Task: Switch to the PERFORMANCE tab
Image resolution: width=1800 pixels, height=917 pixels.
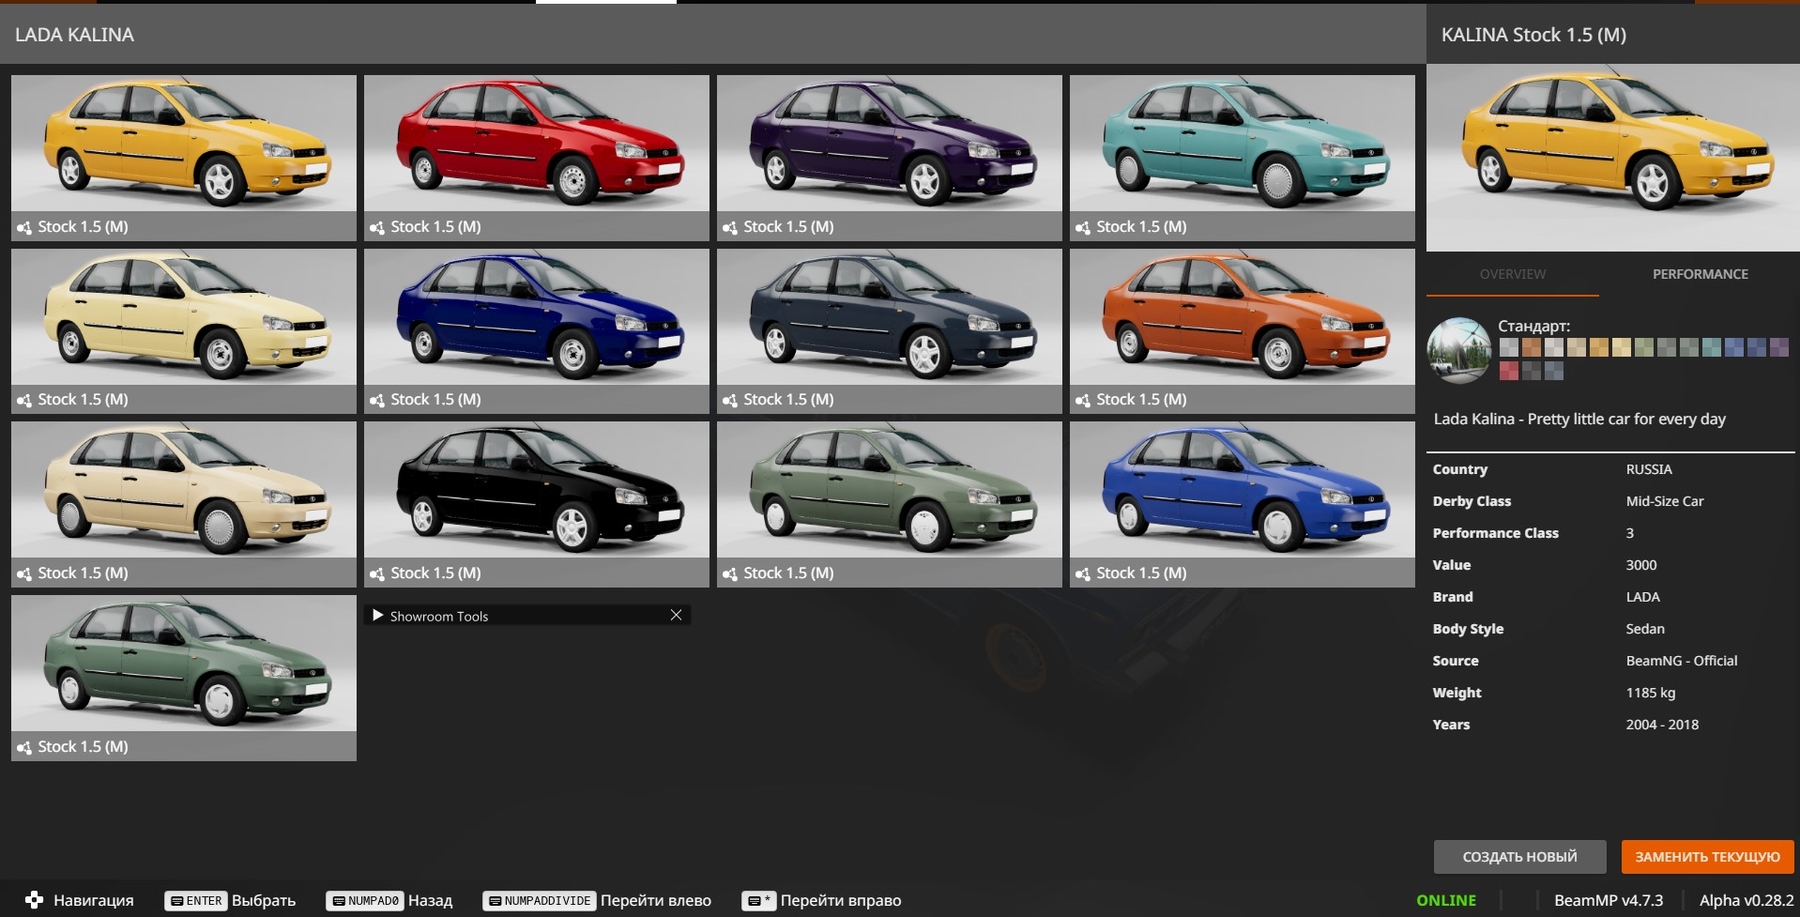Action: click(x=1700, y=274)
